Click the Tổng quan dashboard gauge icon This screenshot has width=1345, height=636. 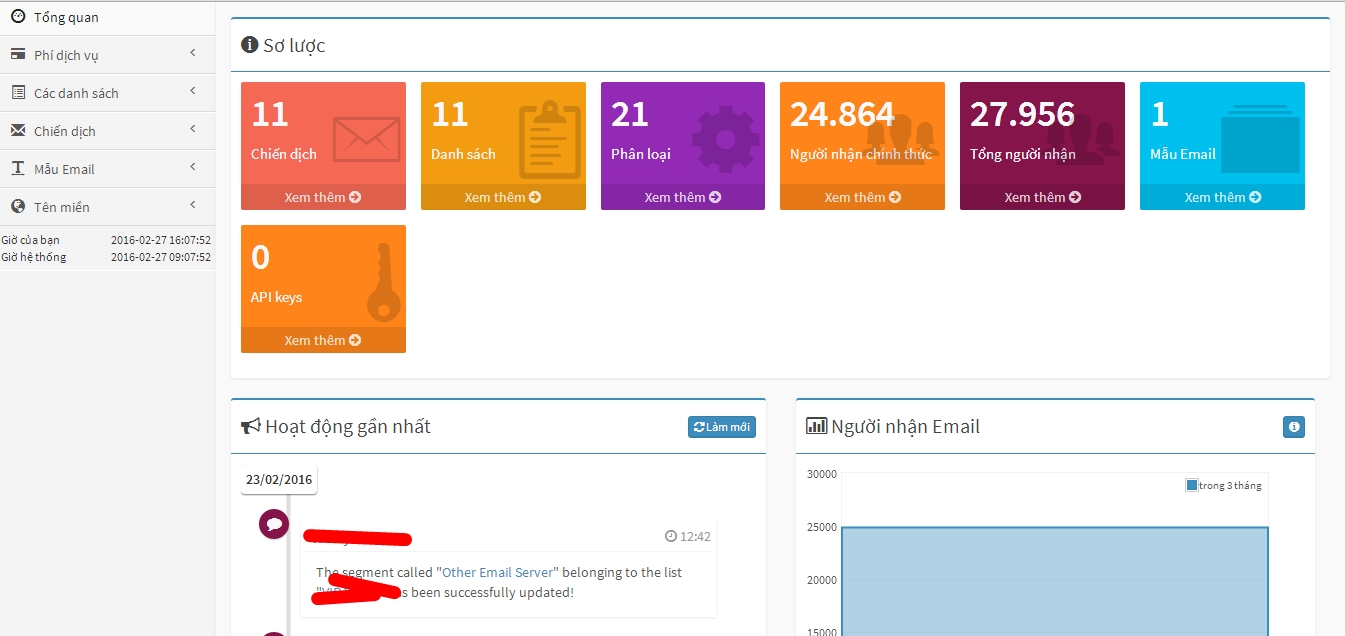click(x=18, y=17)
